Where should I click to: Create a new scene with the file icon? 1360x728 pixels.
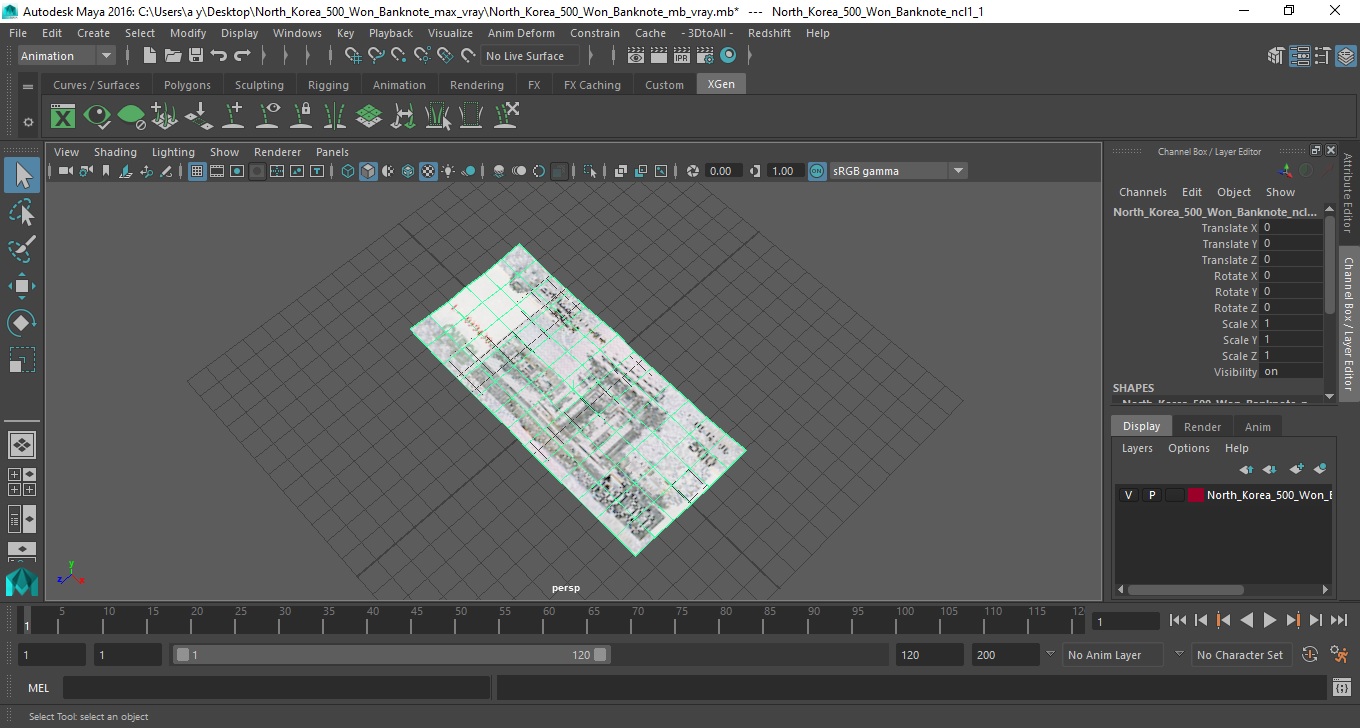click(149, 56)
